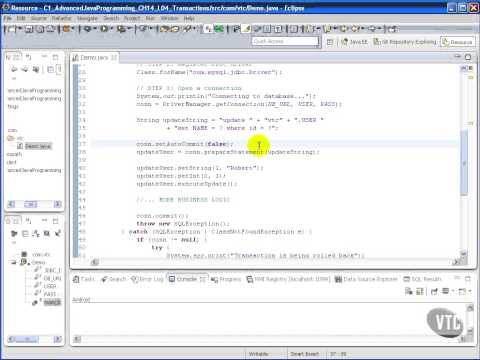
Task: Open the Edit menu
Action: pyautogui.click(x=21, y=18)
